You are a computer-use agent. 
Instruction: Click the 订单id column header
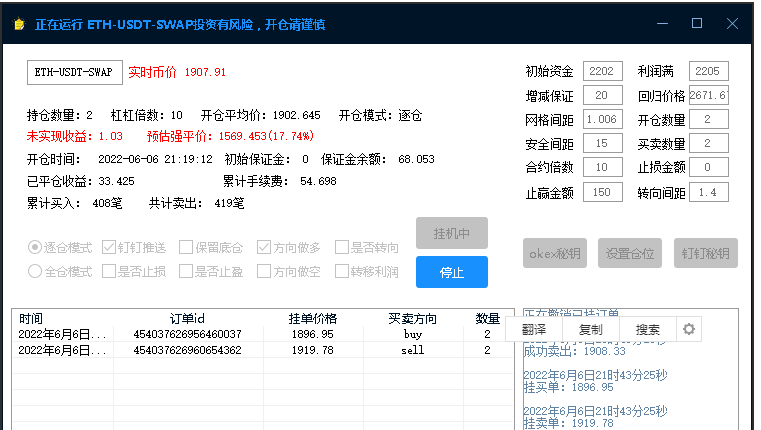186,318
